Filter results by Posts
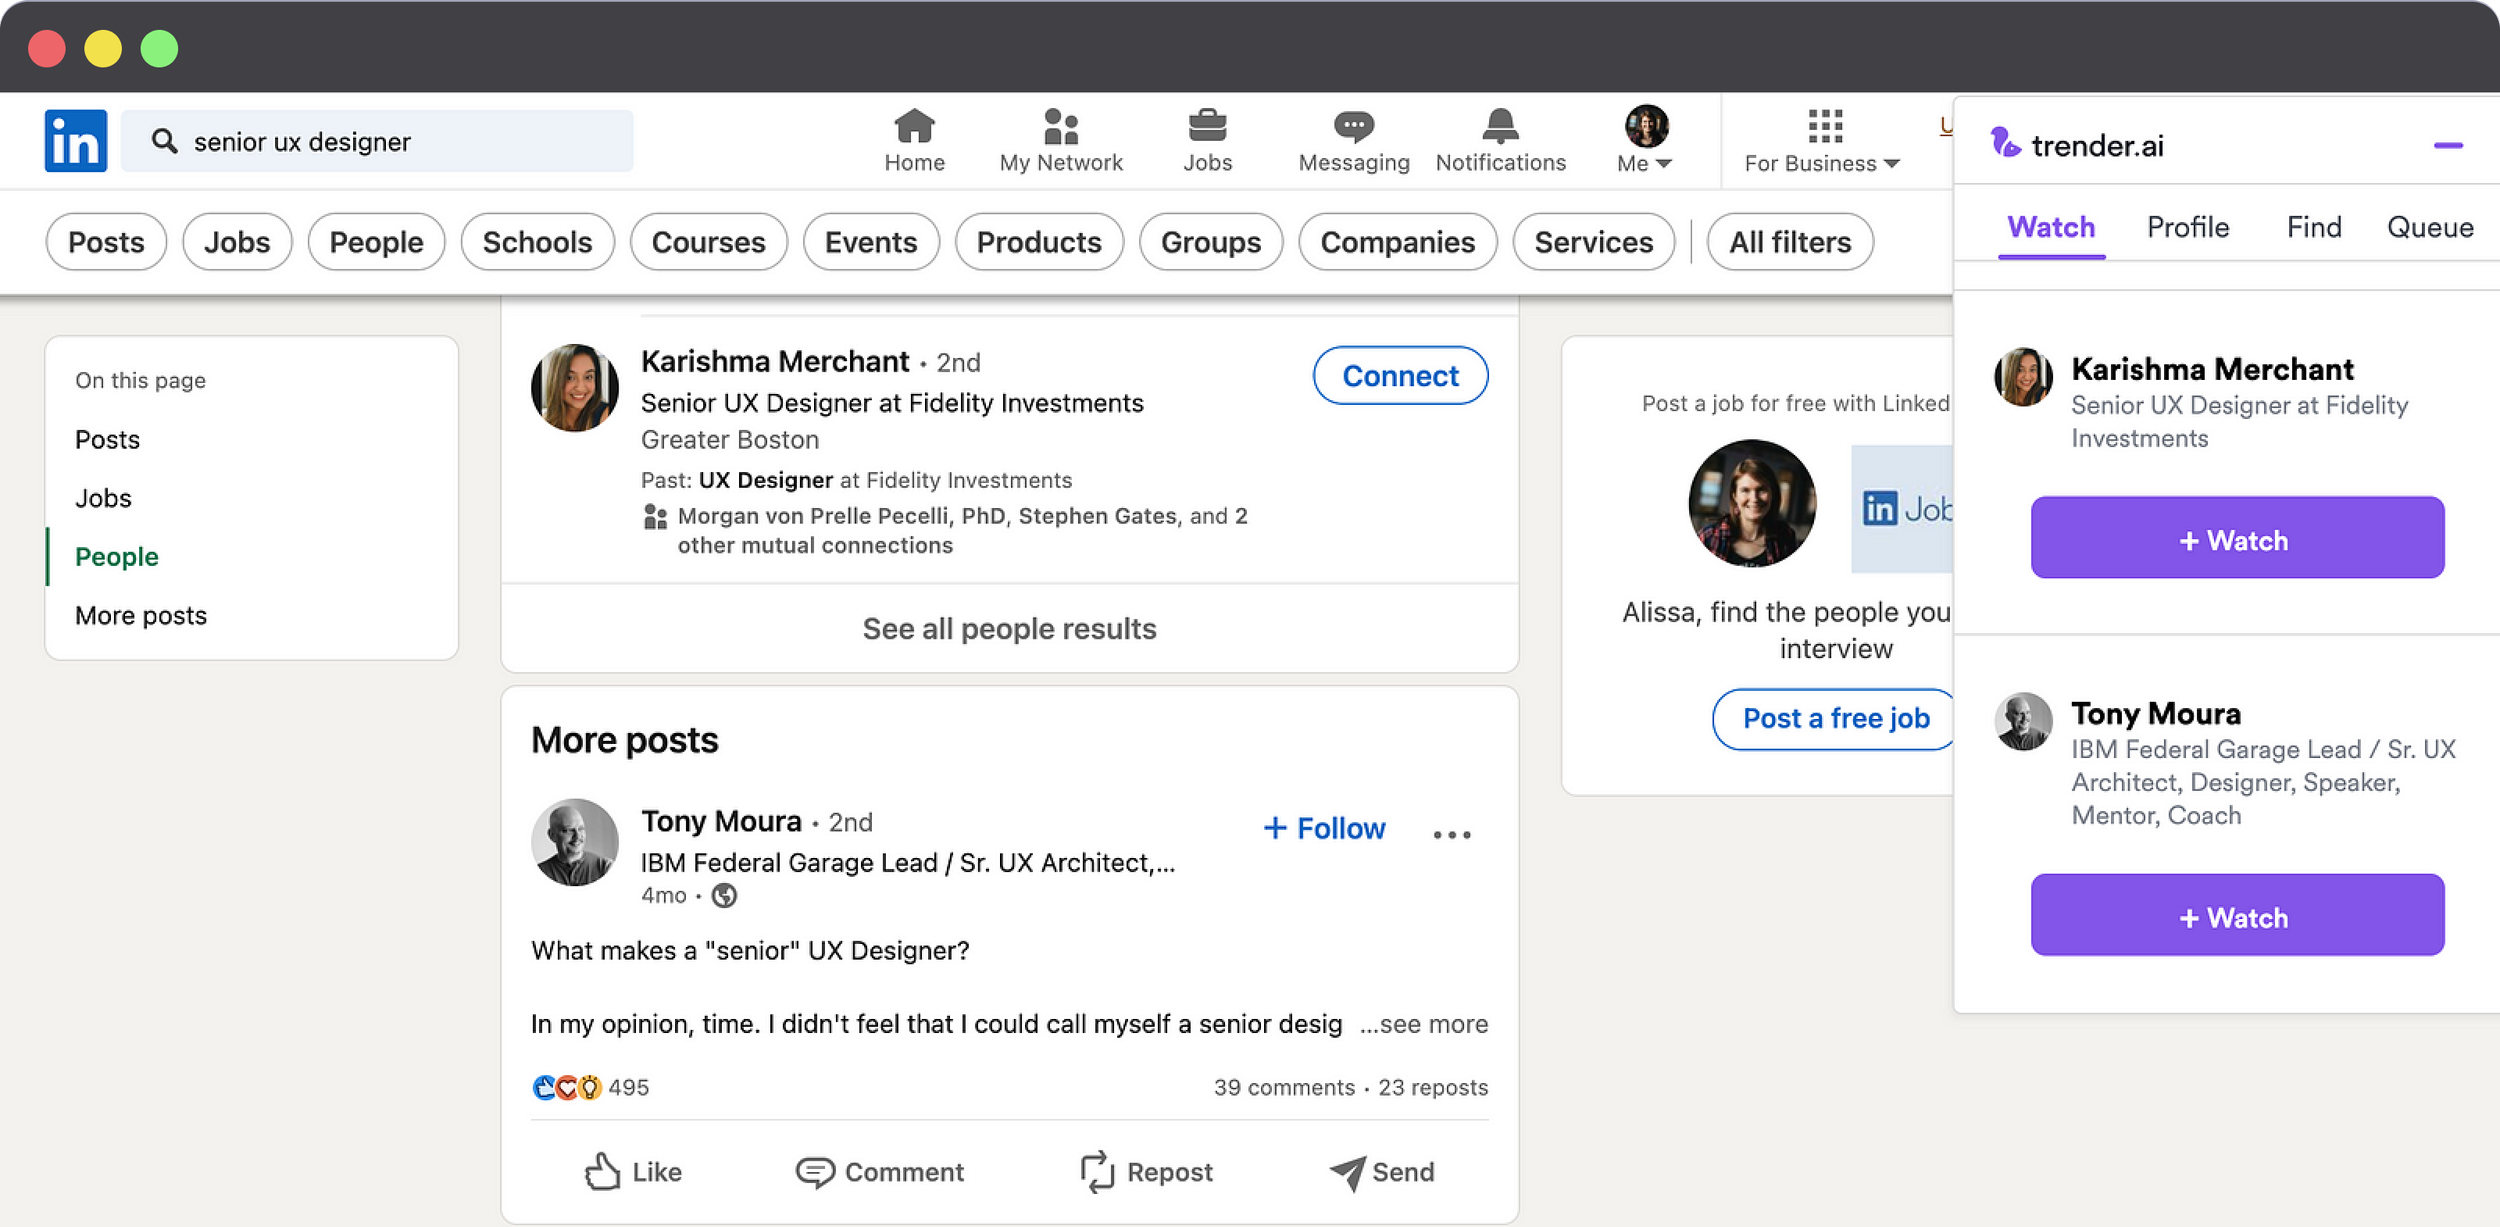The image size is (2500, 1227). 106,242
